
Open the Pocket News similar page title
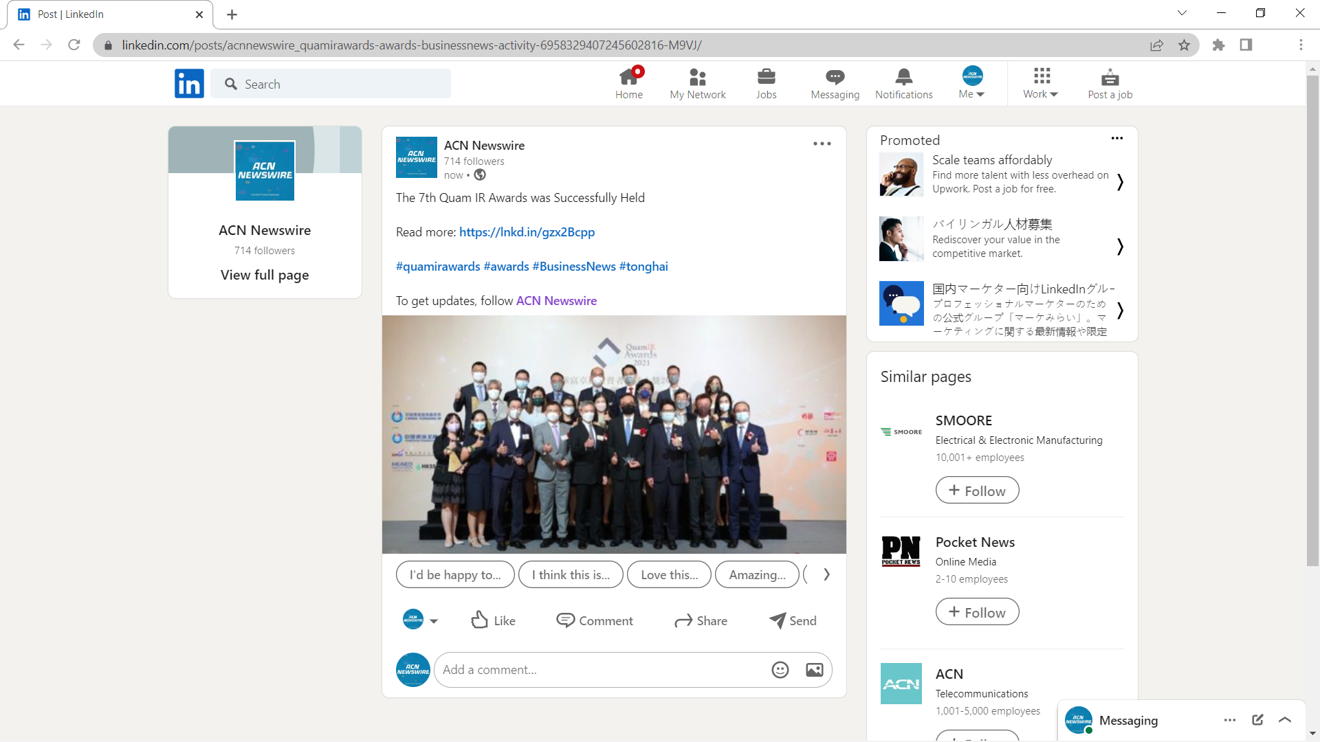(975, 542)
